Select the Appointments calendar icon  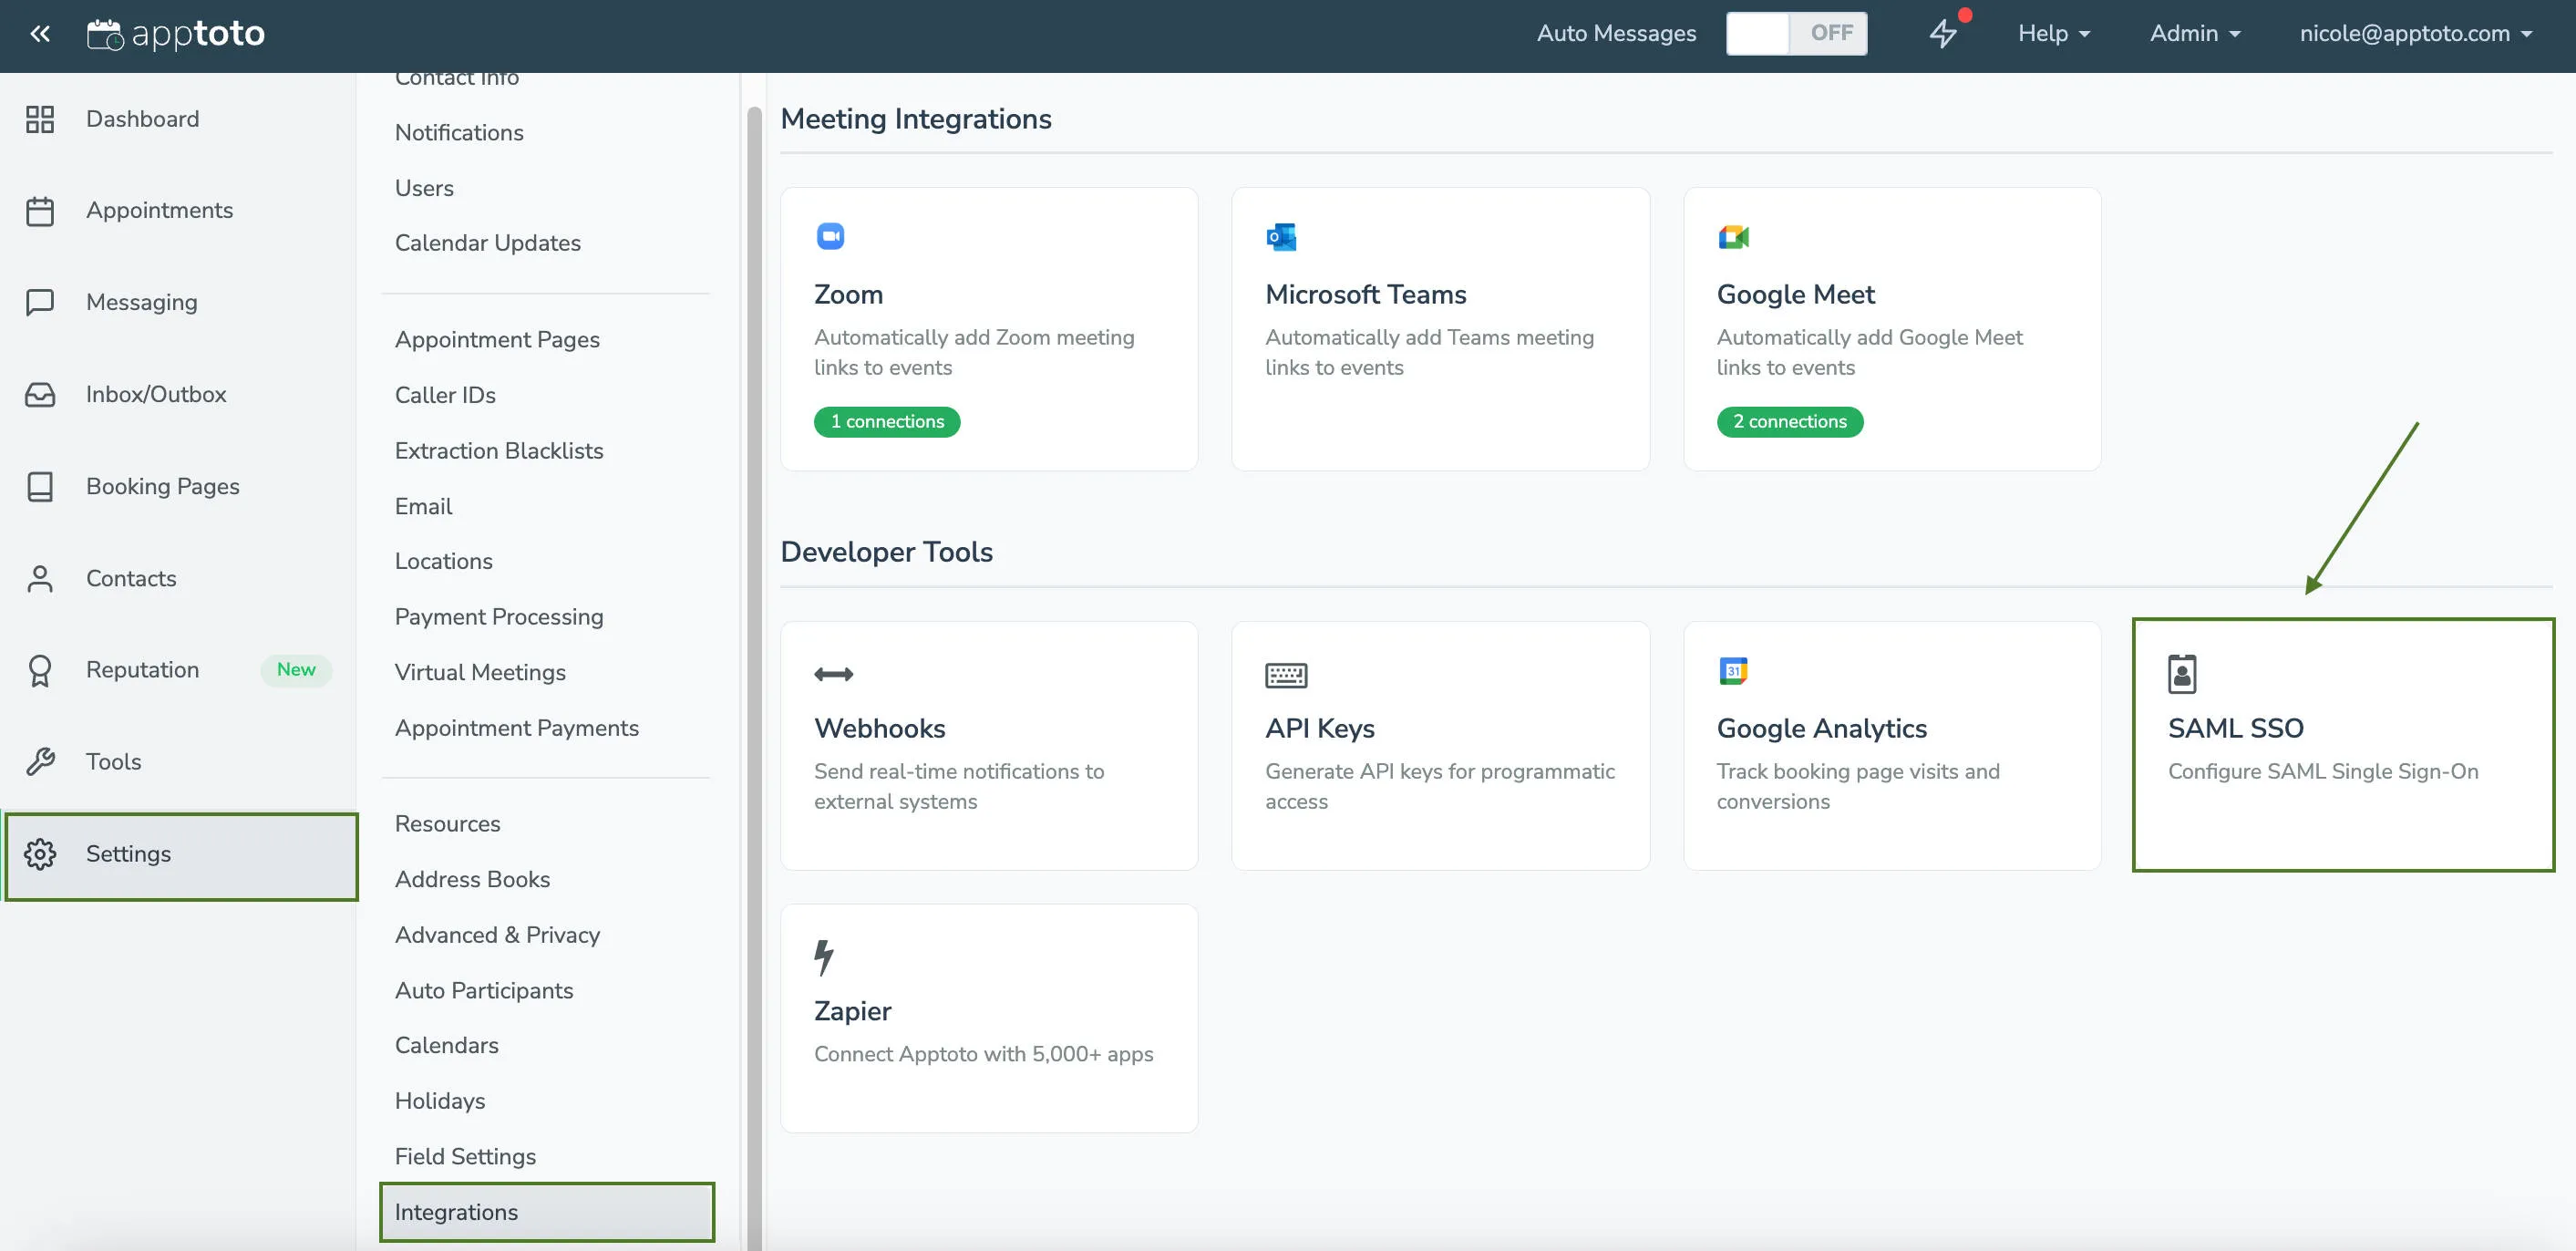pos(40,210)
